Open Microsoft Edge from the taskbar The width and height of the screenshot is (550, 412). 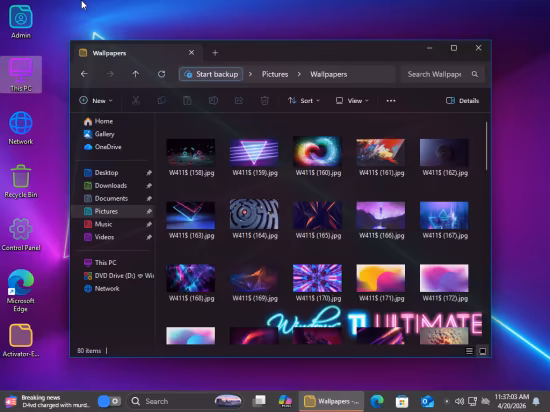(x=377, y=401)
